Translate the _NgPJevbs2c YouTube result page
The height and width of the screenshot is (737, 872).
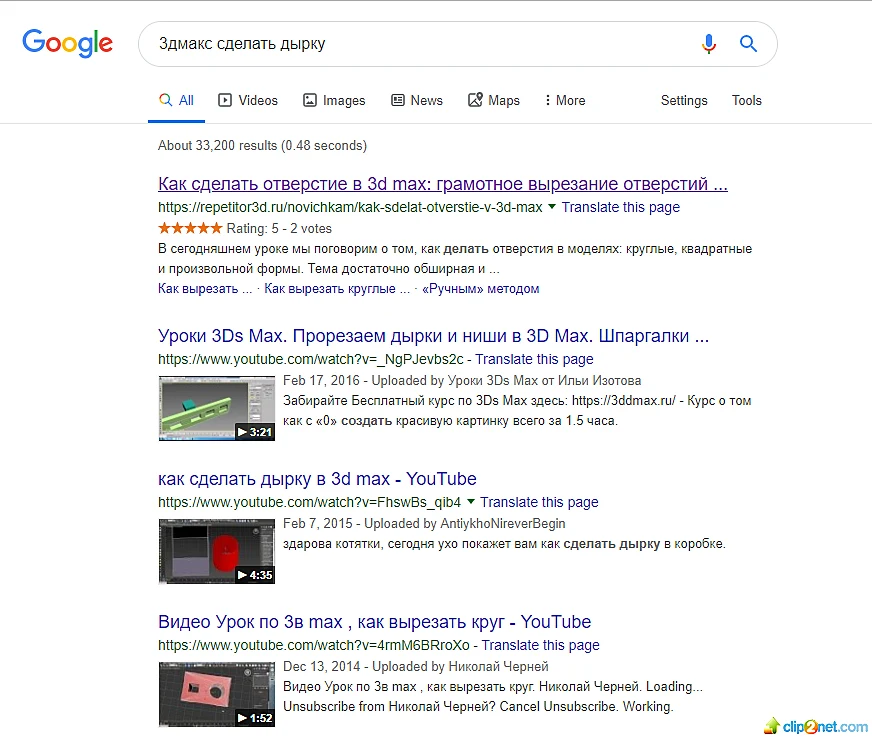pyautogui.click(x=534, y=359)
